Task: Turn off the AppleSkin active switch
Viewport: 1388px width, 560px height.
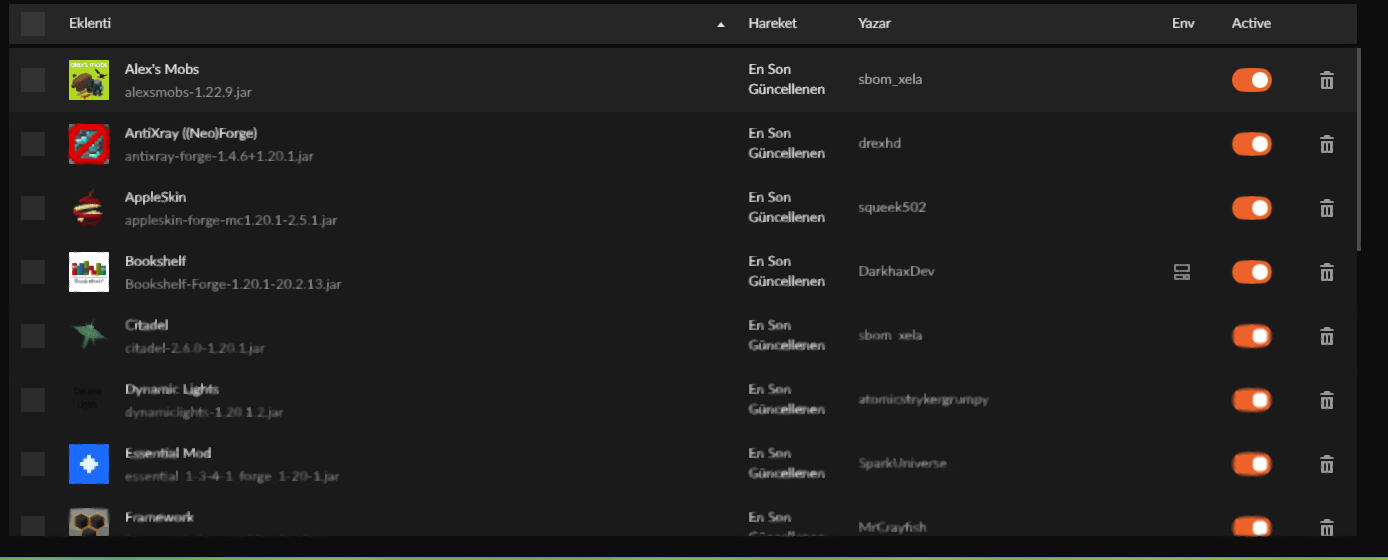Action: [x=1252, y=208]
